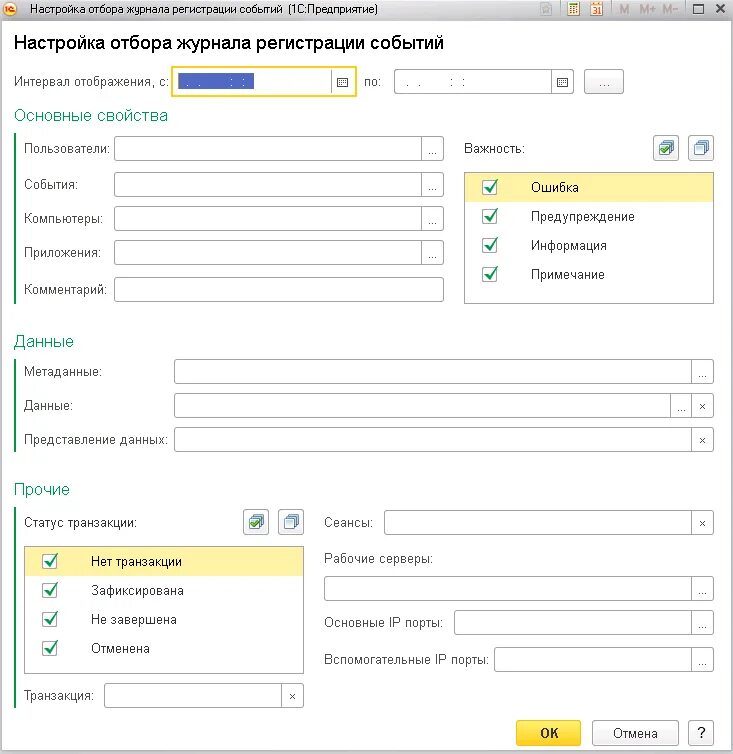Open selection ellipsis for Данные field

click(x=681, y=406)
